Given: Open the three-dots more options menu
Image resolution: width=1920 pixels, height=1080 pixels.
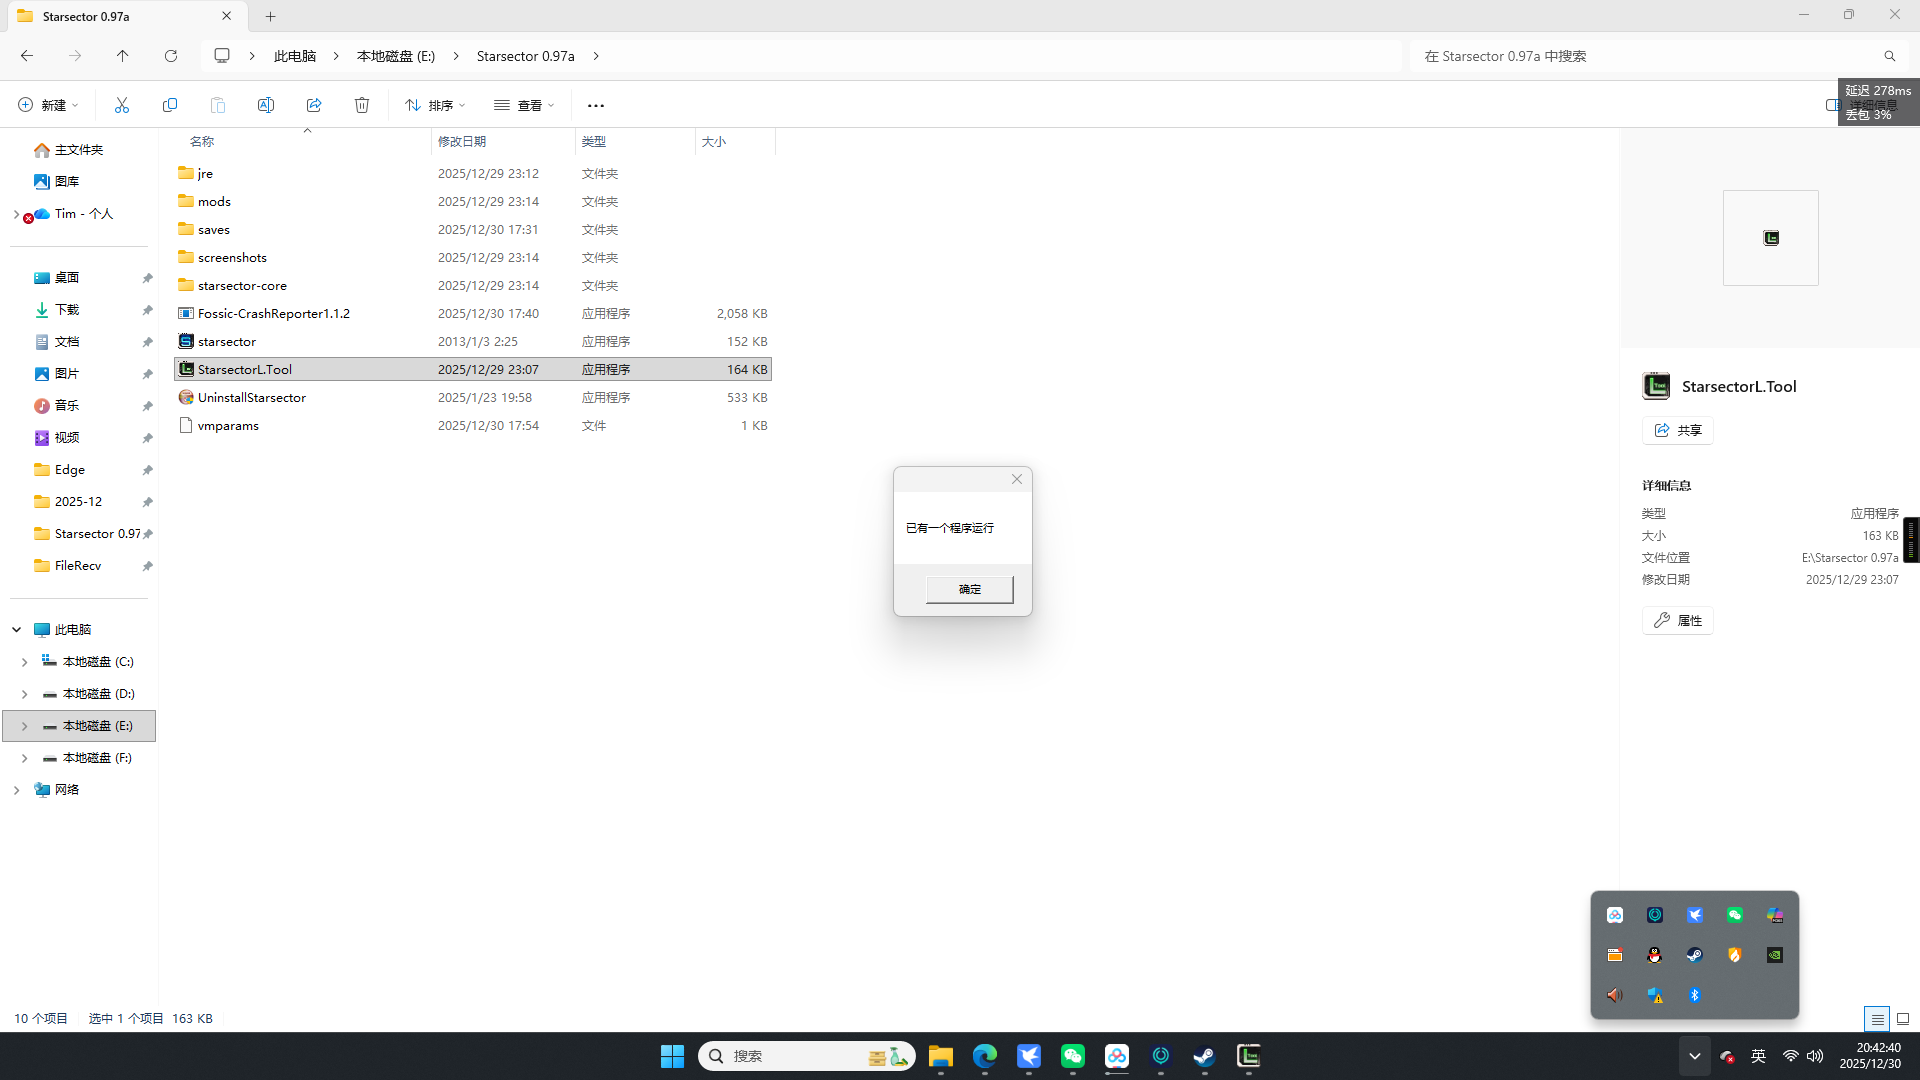Looking at the screenshot, I should pyautogui.click(x=596, y=105).
